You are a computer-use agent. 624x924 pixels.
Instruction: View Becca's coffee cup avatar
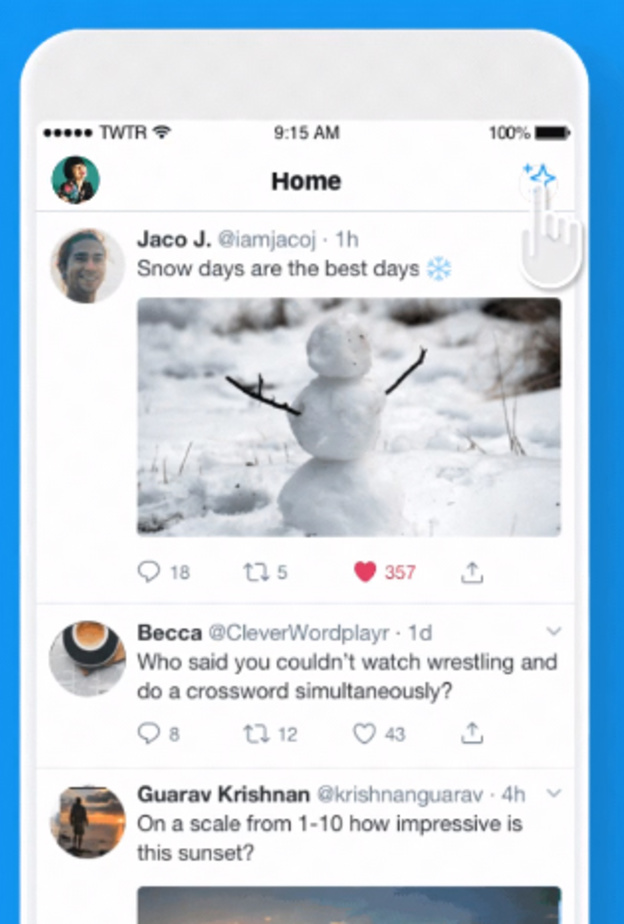pyautogui.click(x=87, y=658)
